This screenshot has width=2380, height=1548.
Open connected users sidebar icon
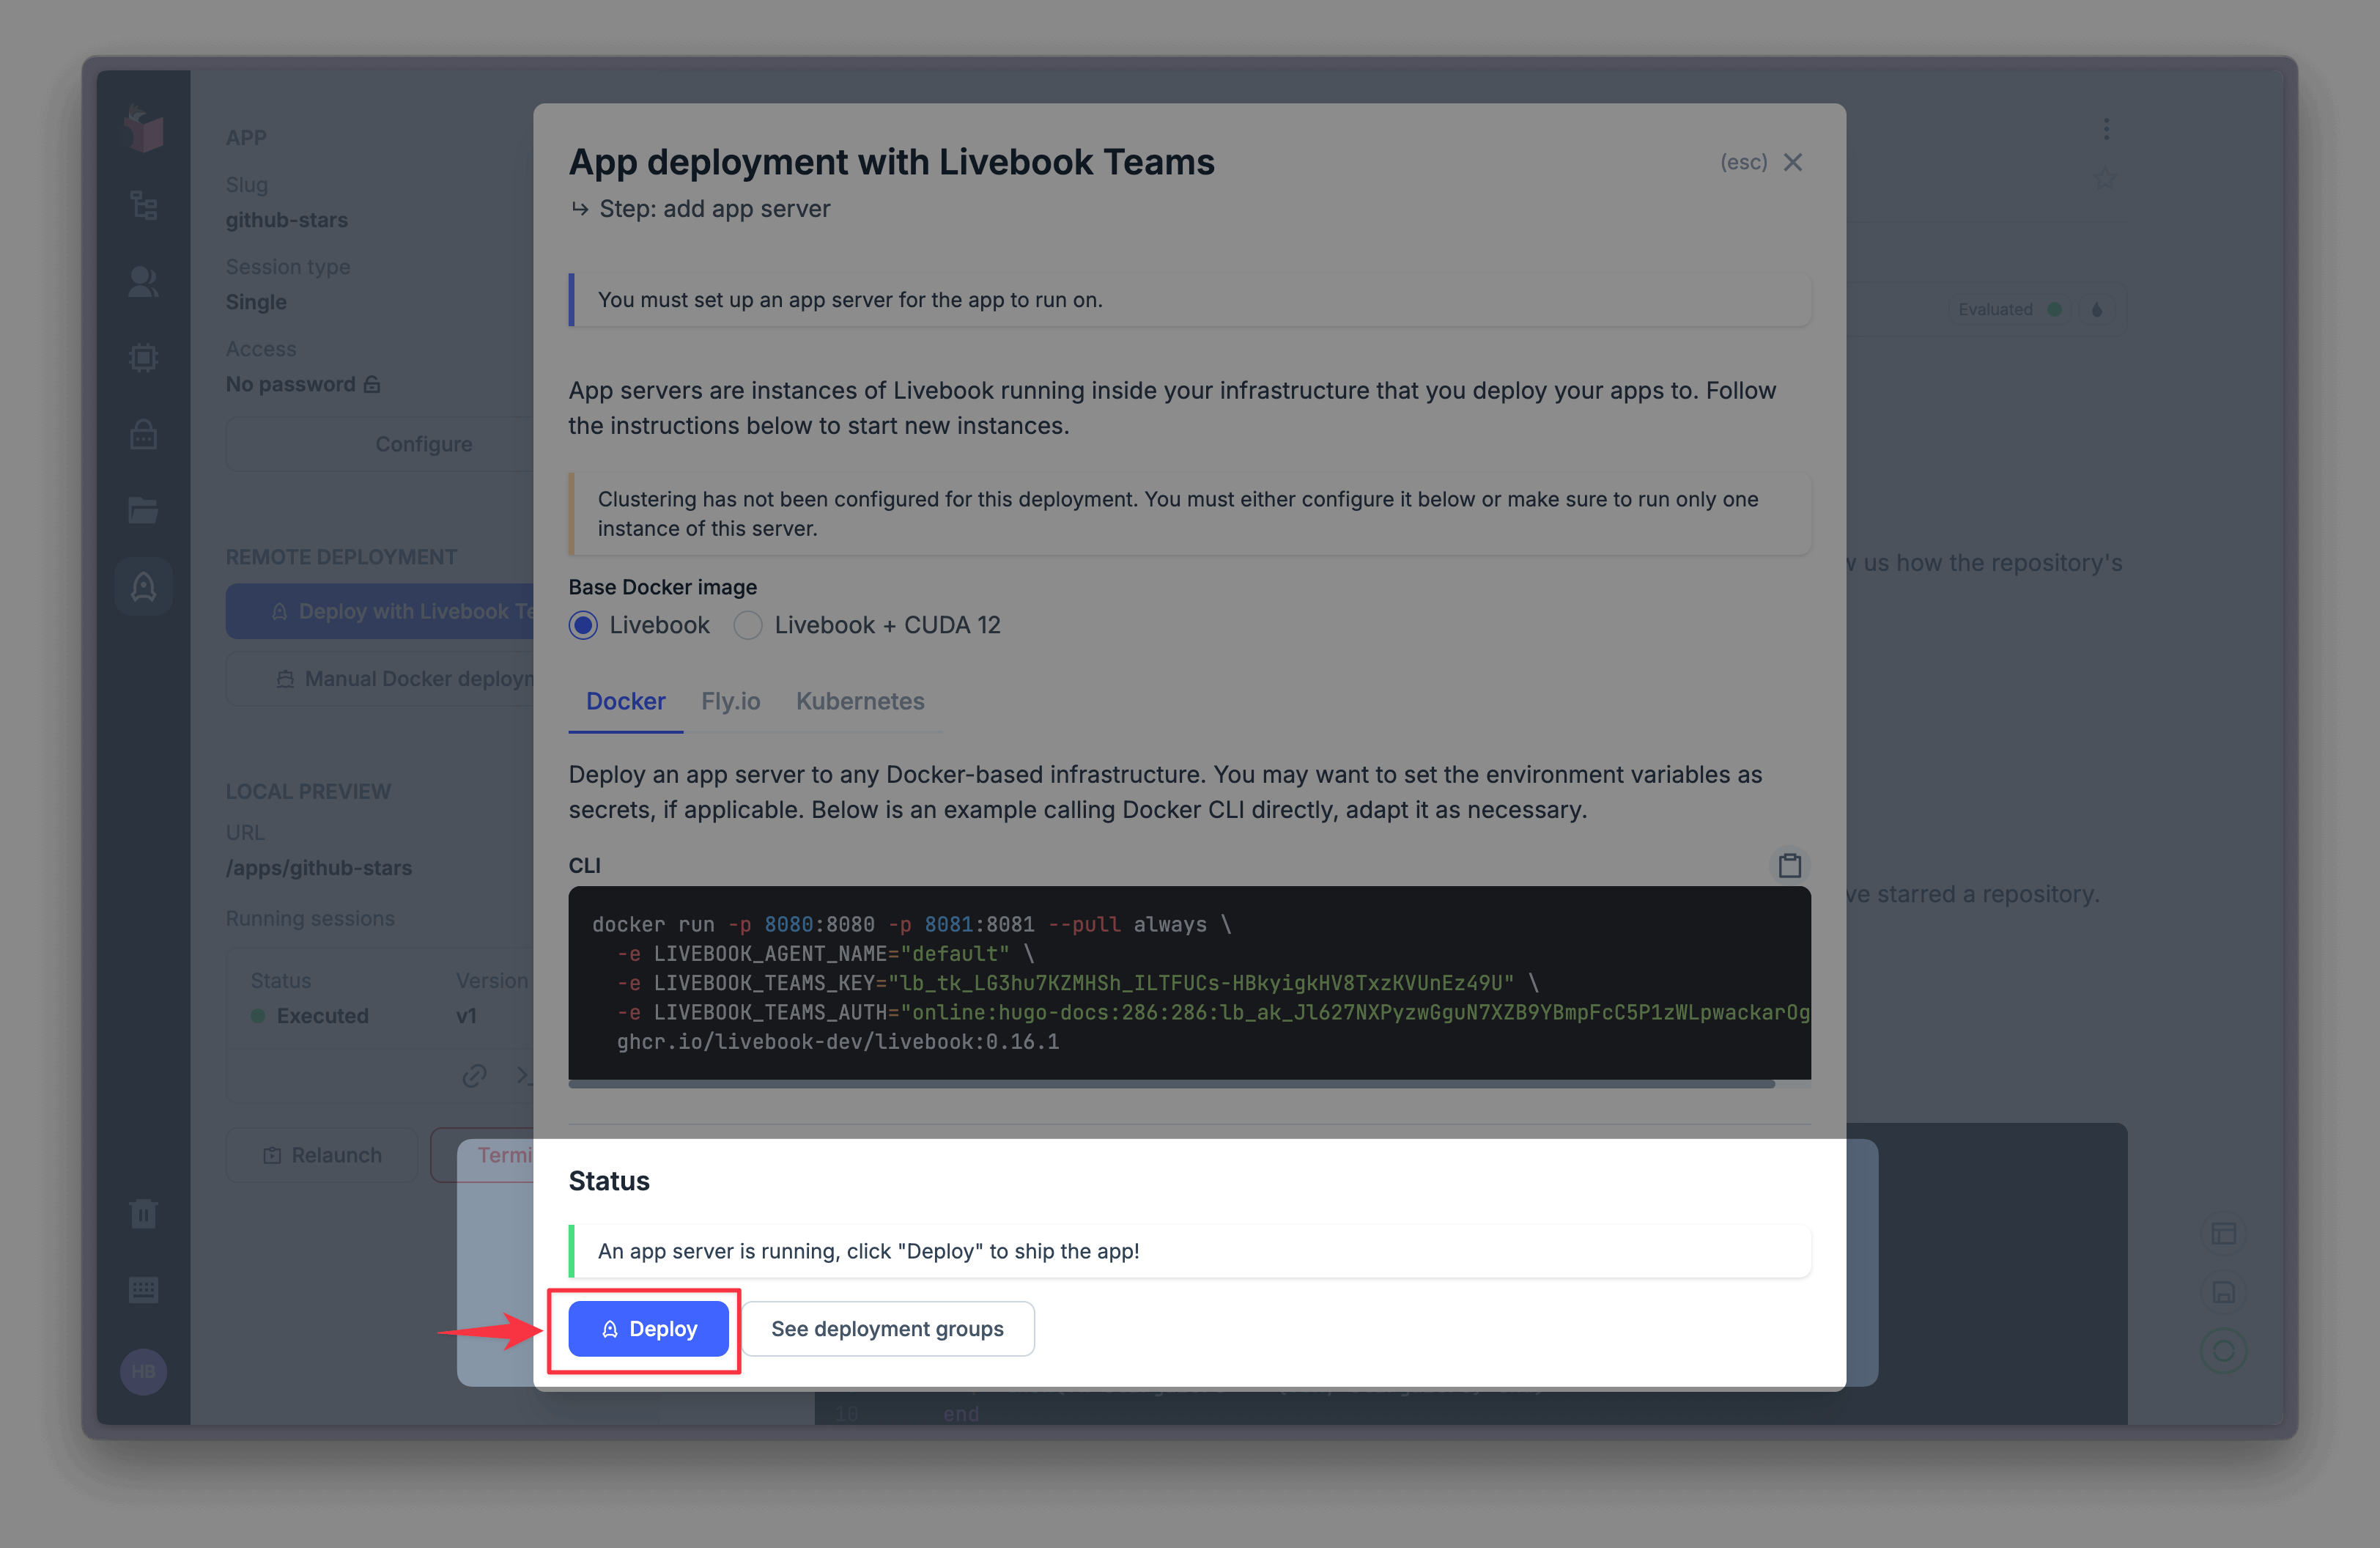tap(143, 282)
